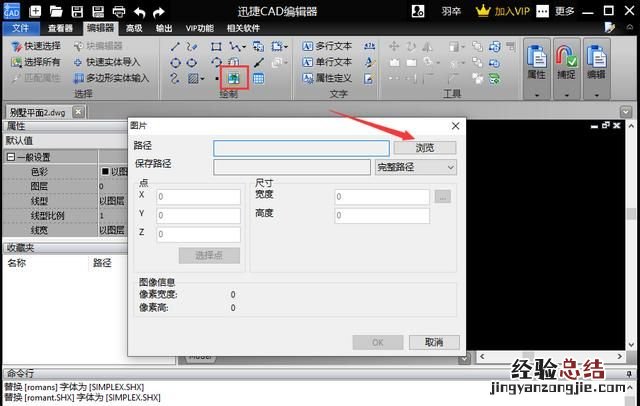Click the Quick Select (快速选择) tool
Viewport: 640px width, 406px height.
(x=36, y=46)
